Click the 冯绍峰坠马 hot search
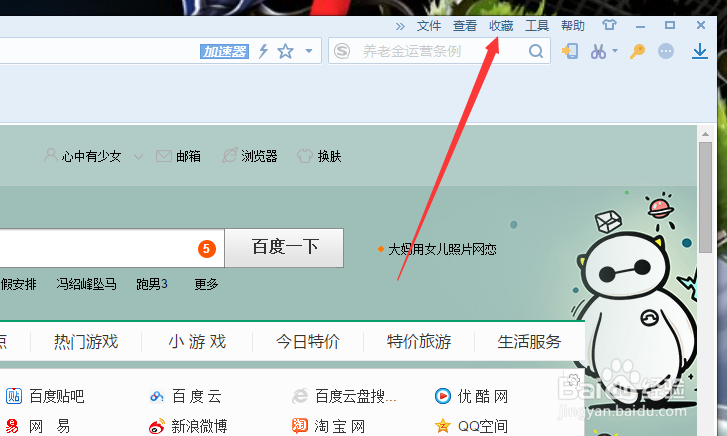Screen dimensions: 727x436 click(x=86, y=284)
